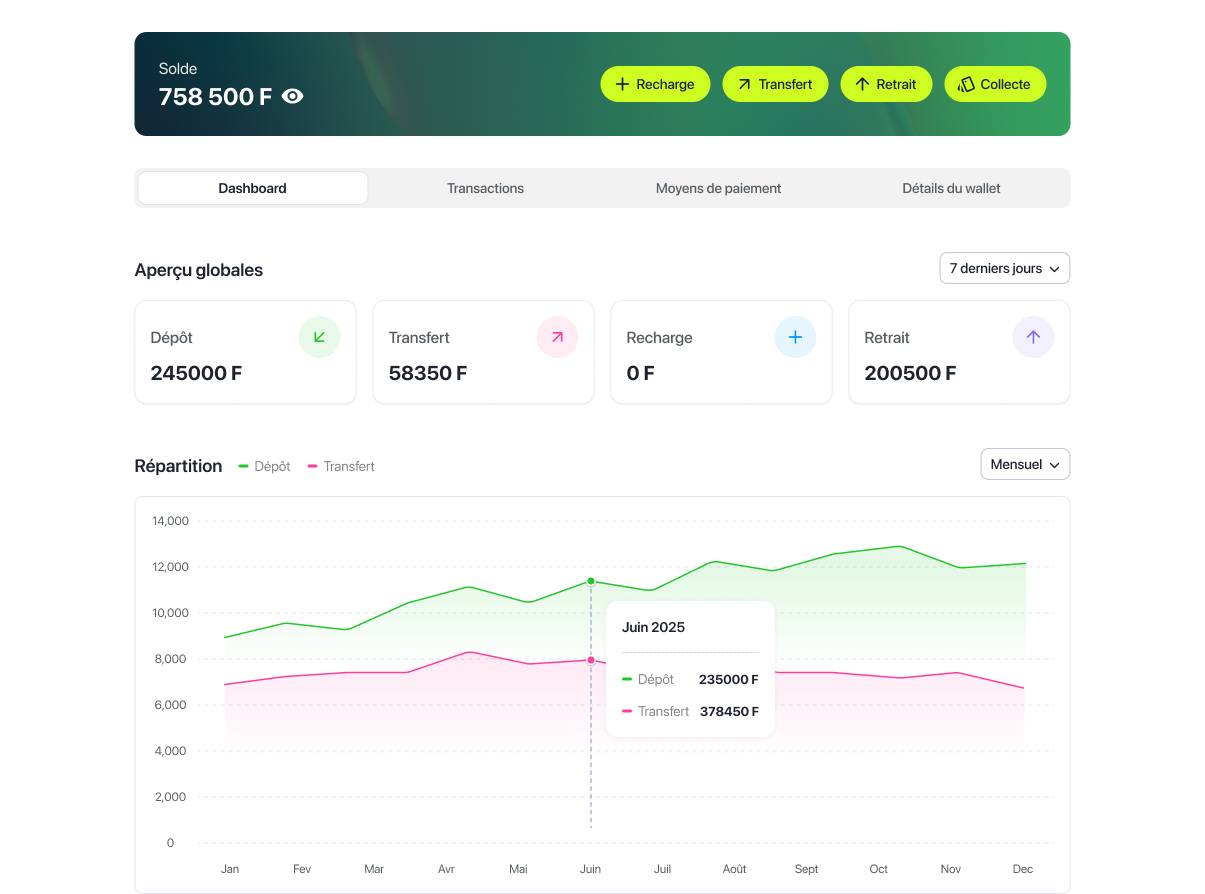Click the green Dépôt arrow icon
This screenshot has height=894, width=1205.
[x=319, y=337]
